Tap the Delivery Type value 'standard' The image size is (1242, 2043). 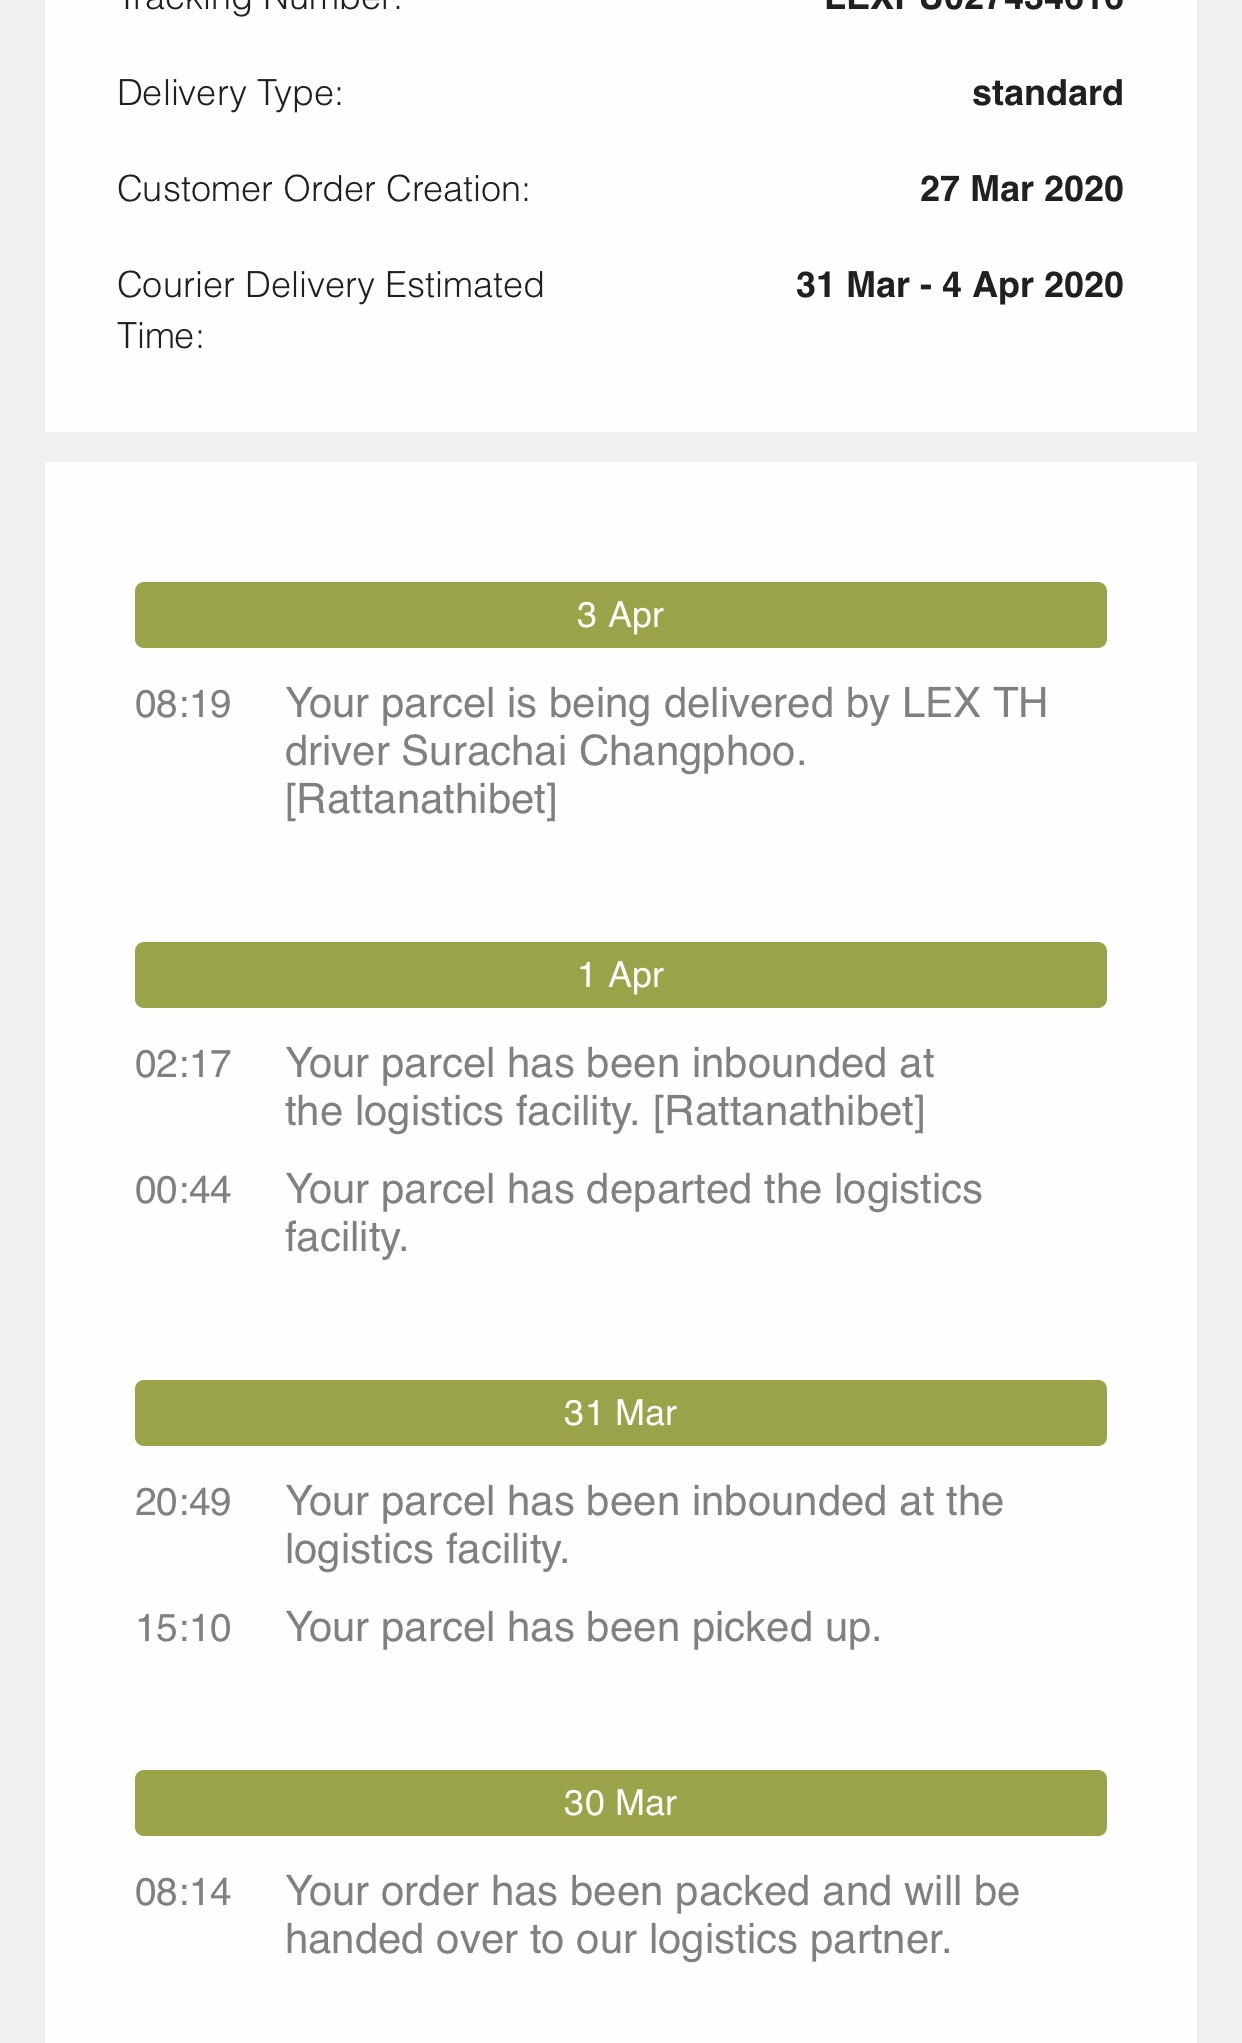coord(1047,93)
